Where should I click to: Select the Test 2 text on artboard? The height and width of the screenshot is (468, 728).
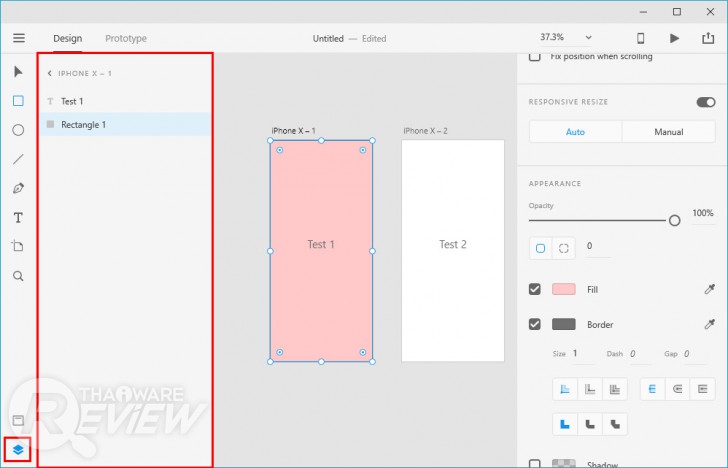point(453,244)
